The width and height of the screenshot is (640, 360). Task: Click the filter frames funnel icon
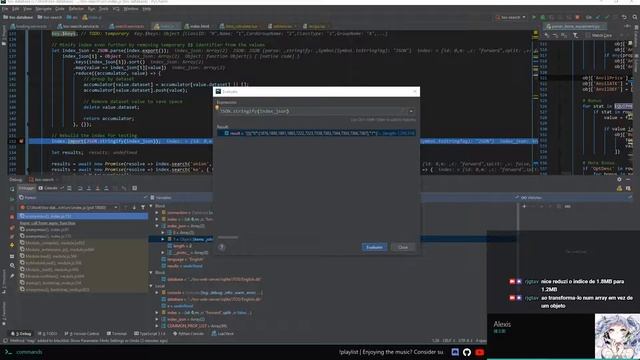tap(143, 207)
